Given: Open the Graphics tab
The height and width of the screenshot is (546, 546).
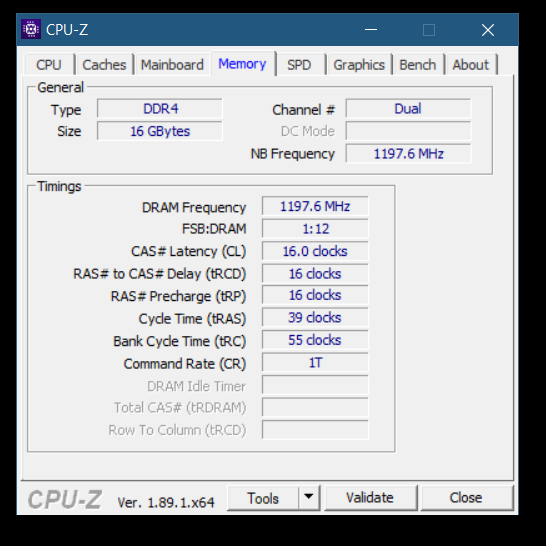Looking at the screenshot, I should coord(359,65).
